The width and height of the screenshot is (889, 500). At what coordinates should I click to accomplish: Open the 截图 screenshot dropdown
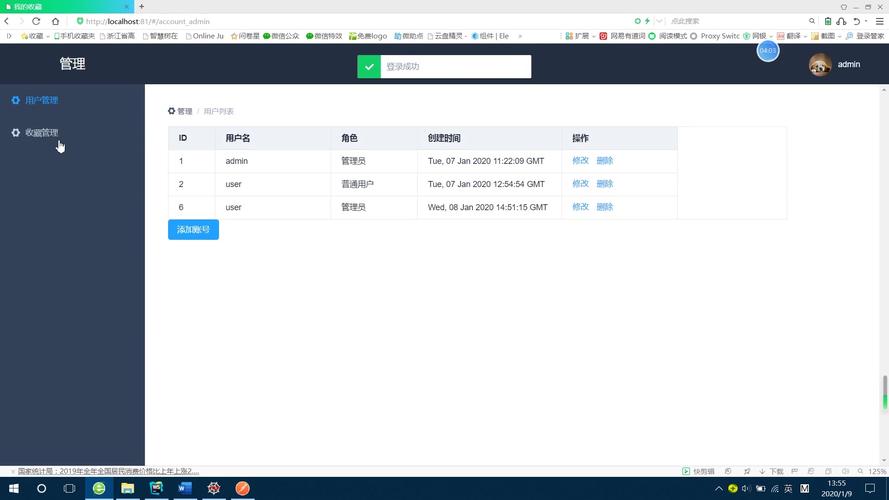[x=826, y=36]
